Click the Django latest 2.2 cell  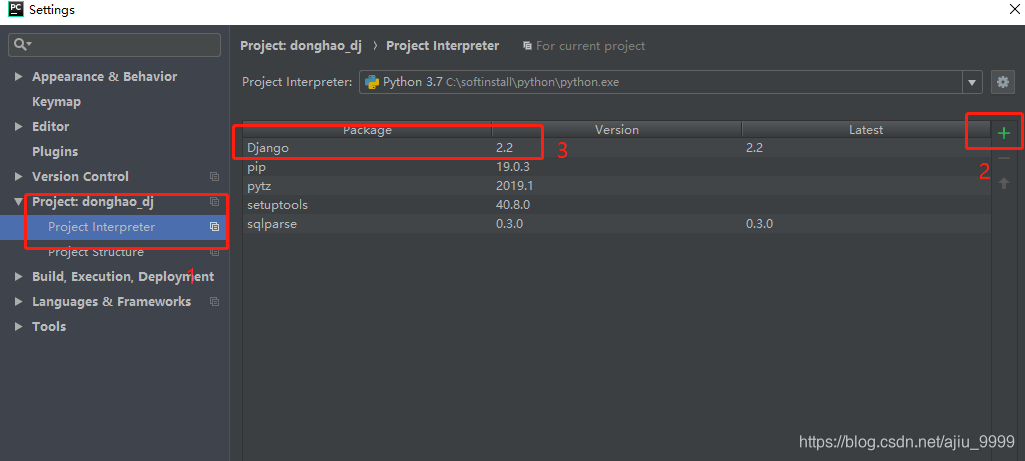click(754, 148)
